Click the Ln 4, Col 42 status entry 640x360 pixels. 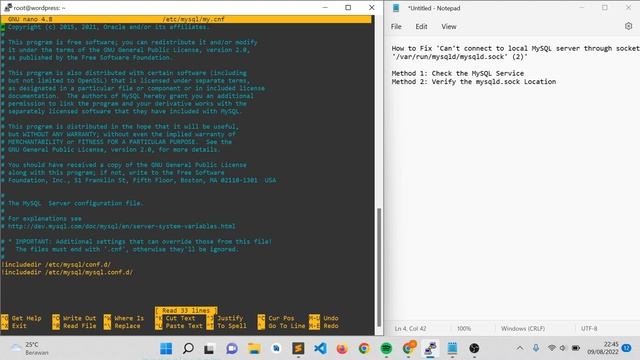coord(410,329)
